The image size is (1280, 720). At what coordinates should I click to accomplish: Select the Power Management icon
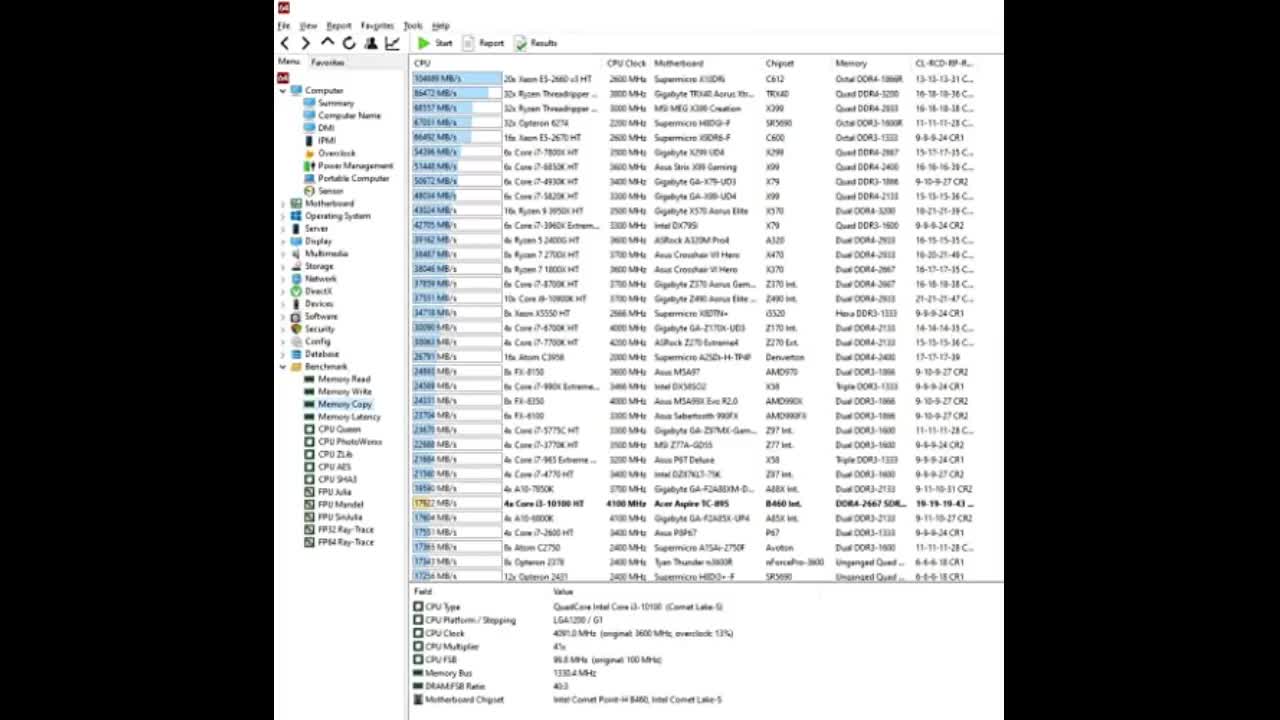point(309,166)
